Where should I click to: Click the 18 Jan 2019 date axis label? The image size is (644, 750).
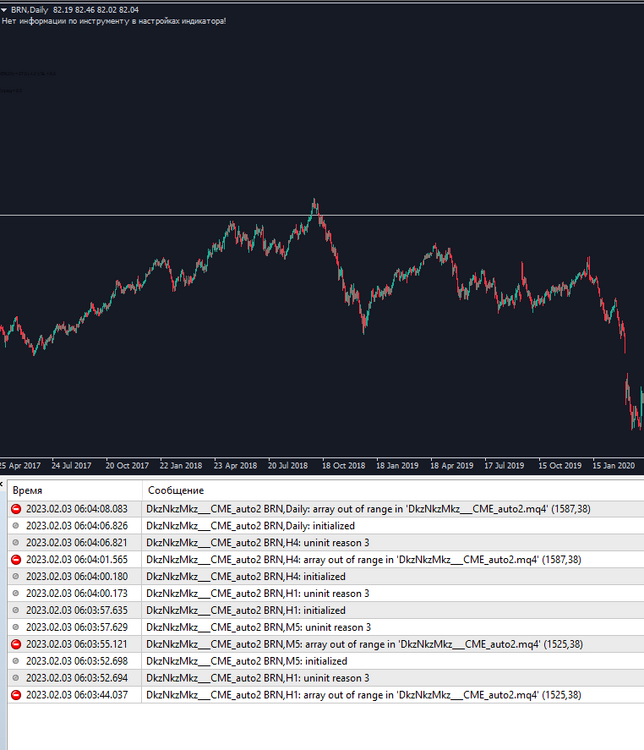(x=397, y=465)
